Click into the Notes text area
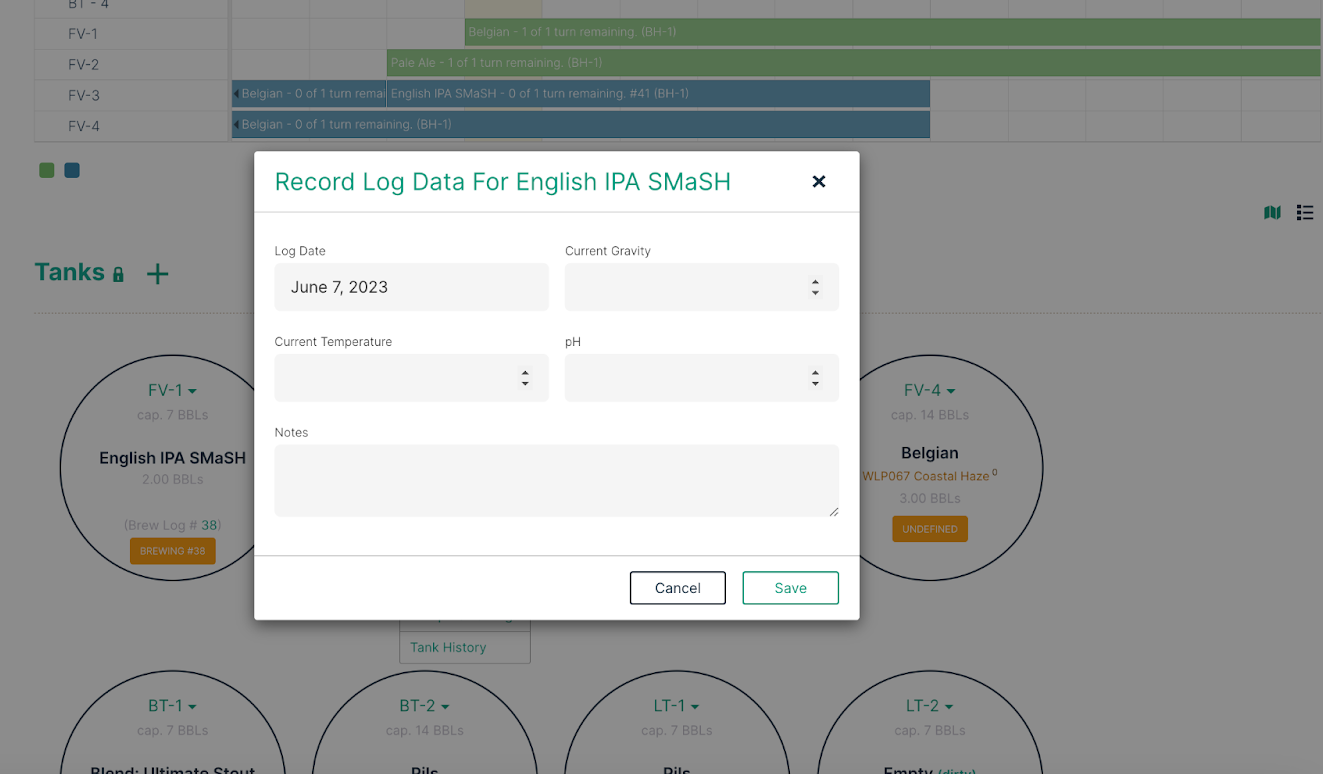 [556, 481]
